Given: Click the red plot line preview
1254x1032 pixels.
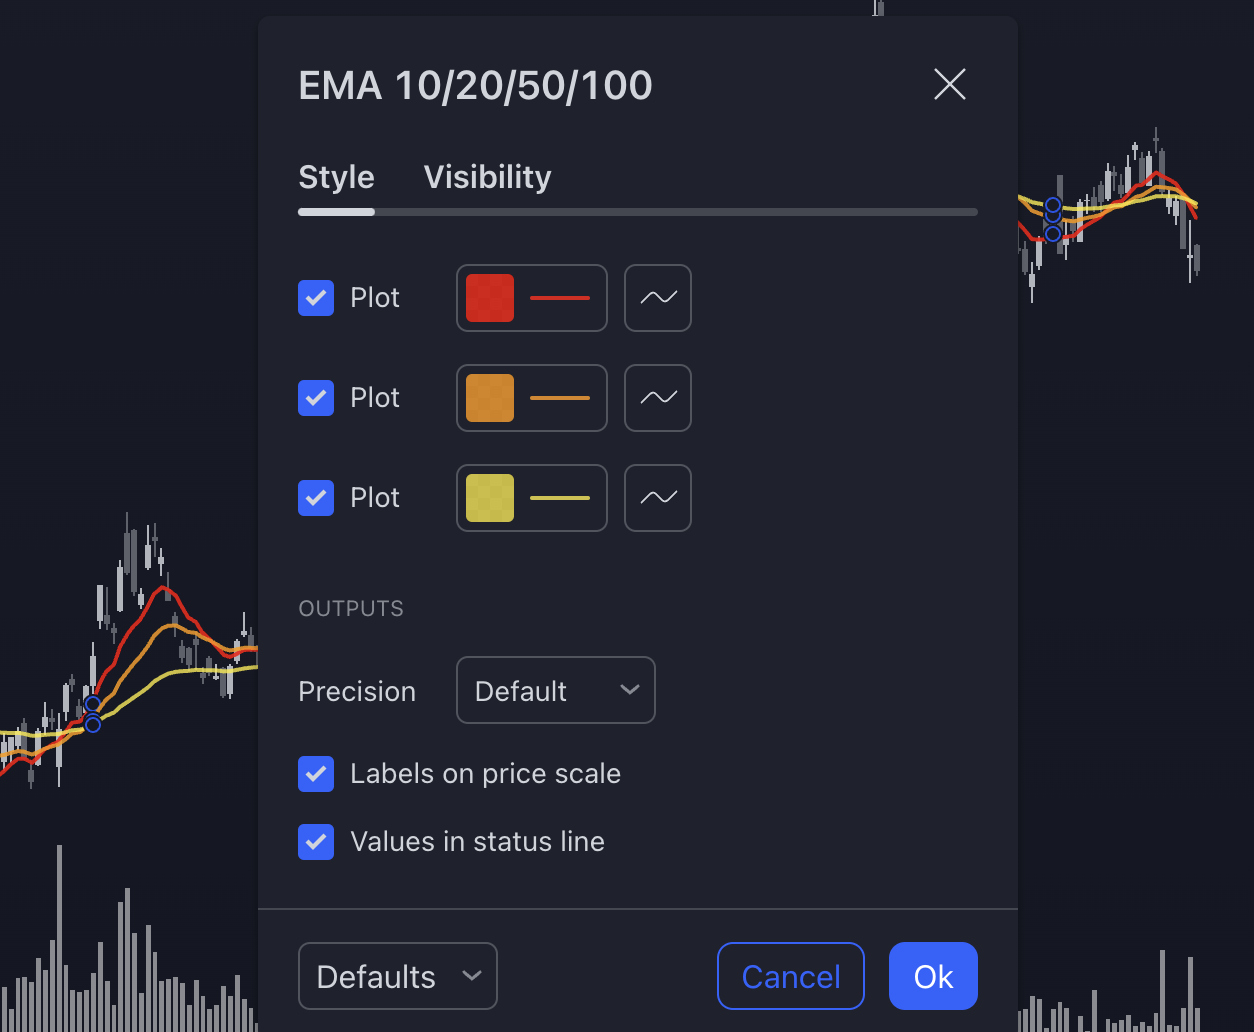Looking at the screenshot, I should [x=560, y=298].
